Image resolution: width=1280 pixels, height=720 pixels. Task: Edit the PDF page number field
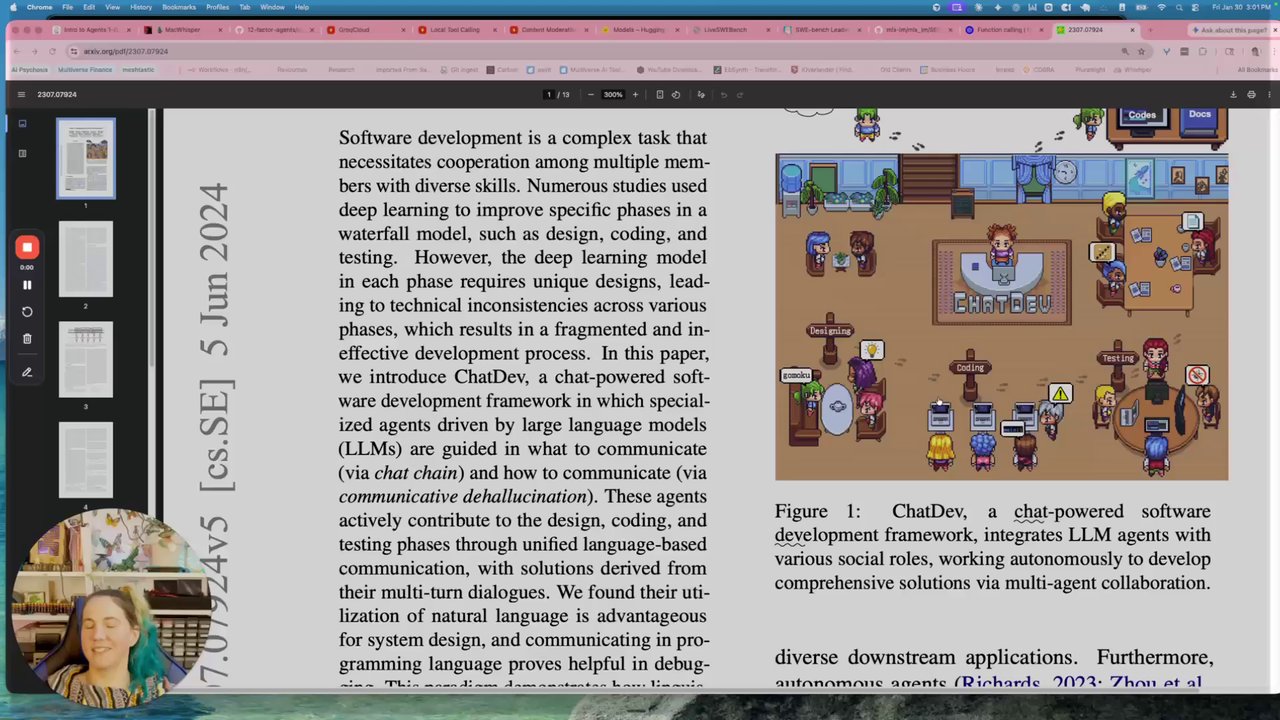tap(548, 94)
